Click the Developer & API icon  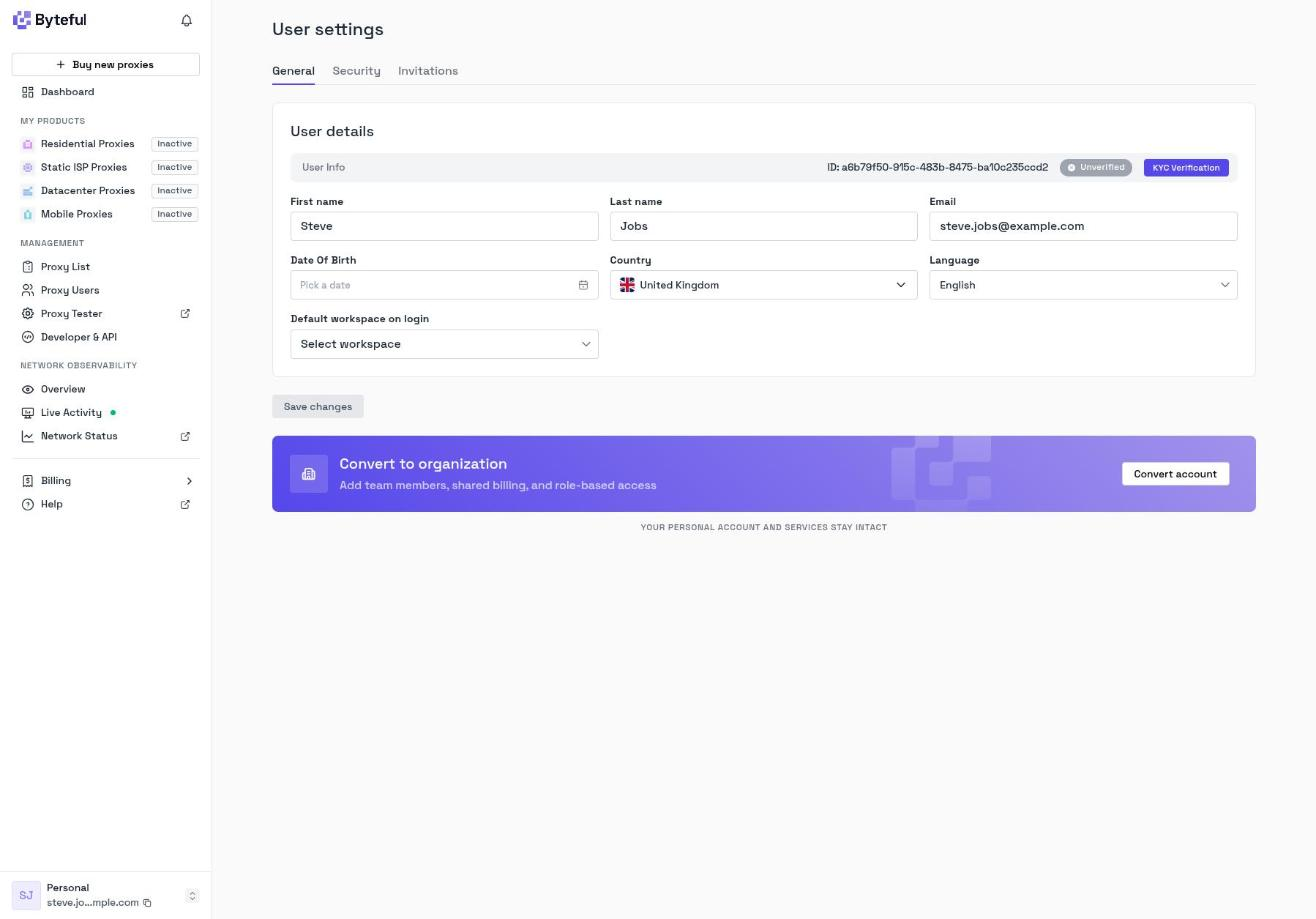(28, 337)
